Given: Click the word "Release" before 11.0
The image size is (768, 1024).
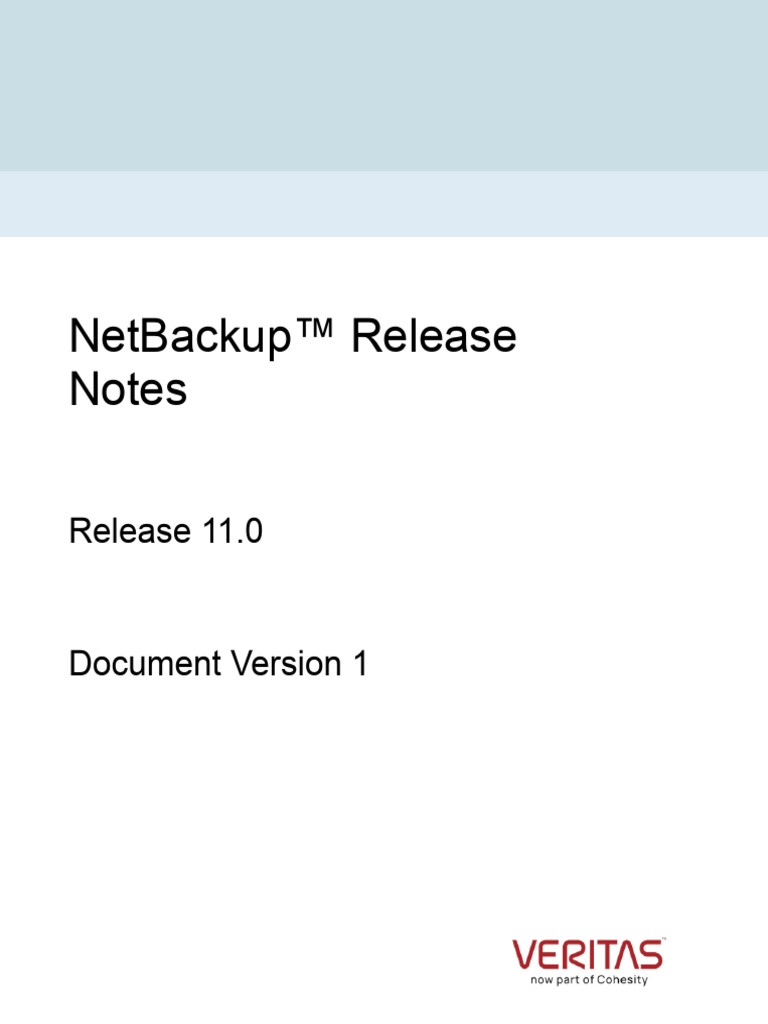Looking at the screenshot, I should 129,531.
